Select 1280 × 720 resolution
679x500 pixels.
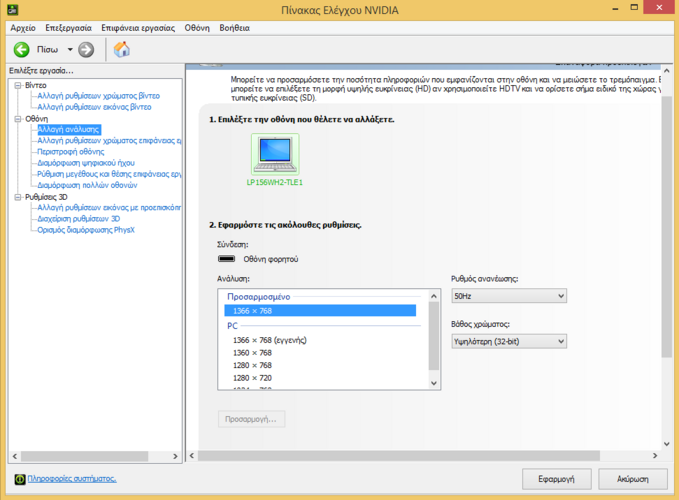[x=252, y=378]
